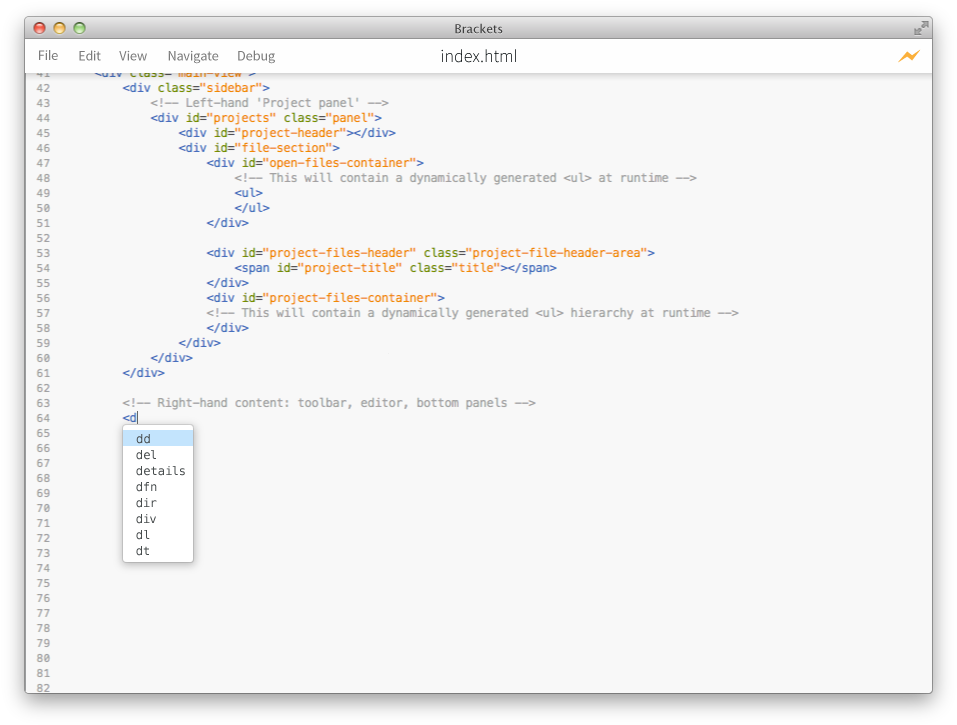Image resolution: width=957 pixels, height=725 pixels.
Task: Click the closing </div> on line 59
Action: (200, 343)
